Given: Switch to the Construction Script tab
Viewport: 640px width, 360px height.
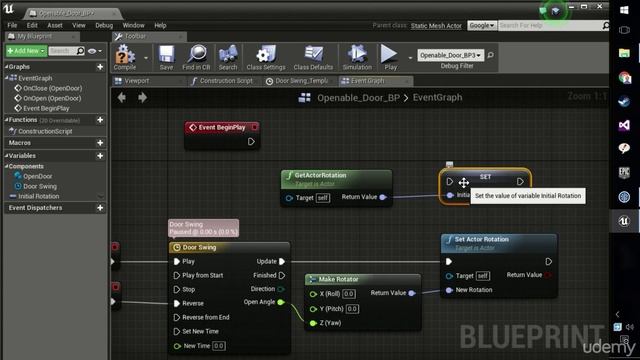Looking at the screenshot, I should point(226,81).
